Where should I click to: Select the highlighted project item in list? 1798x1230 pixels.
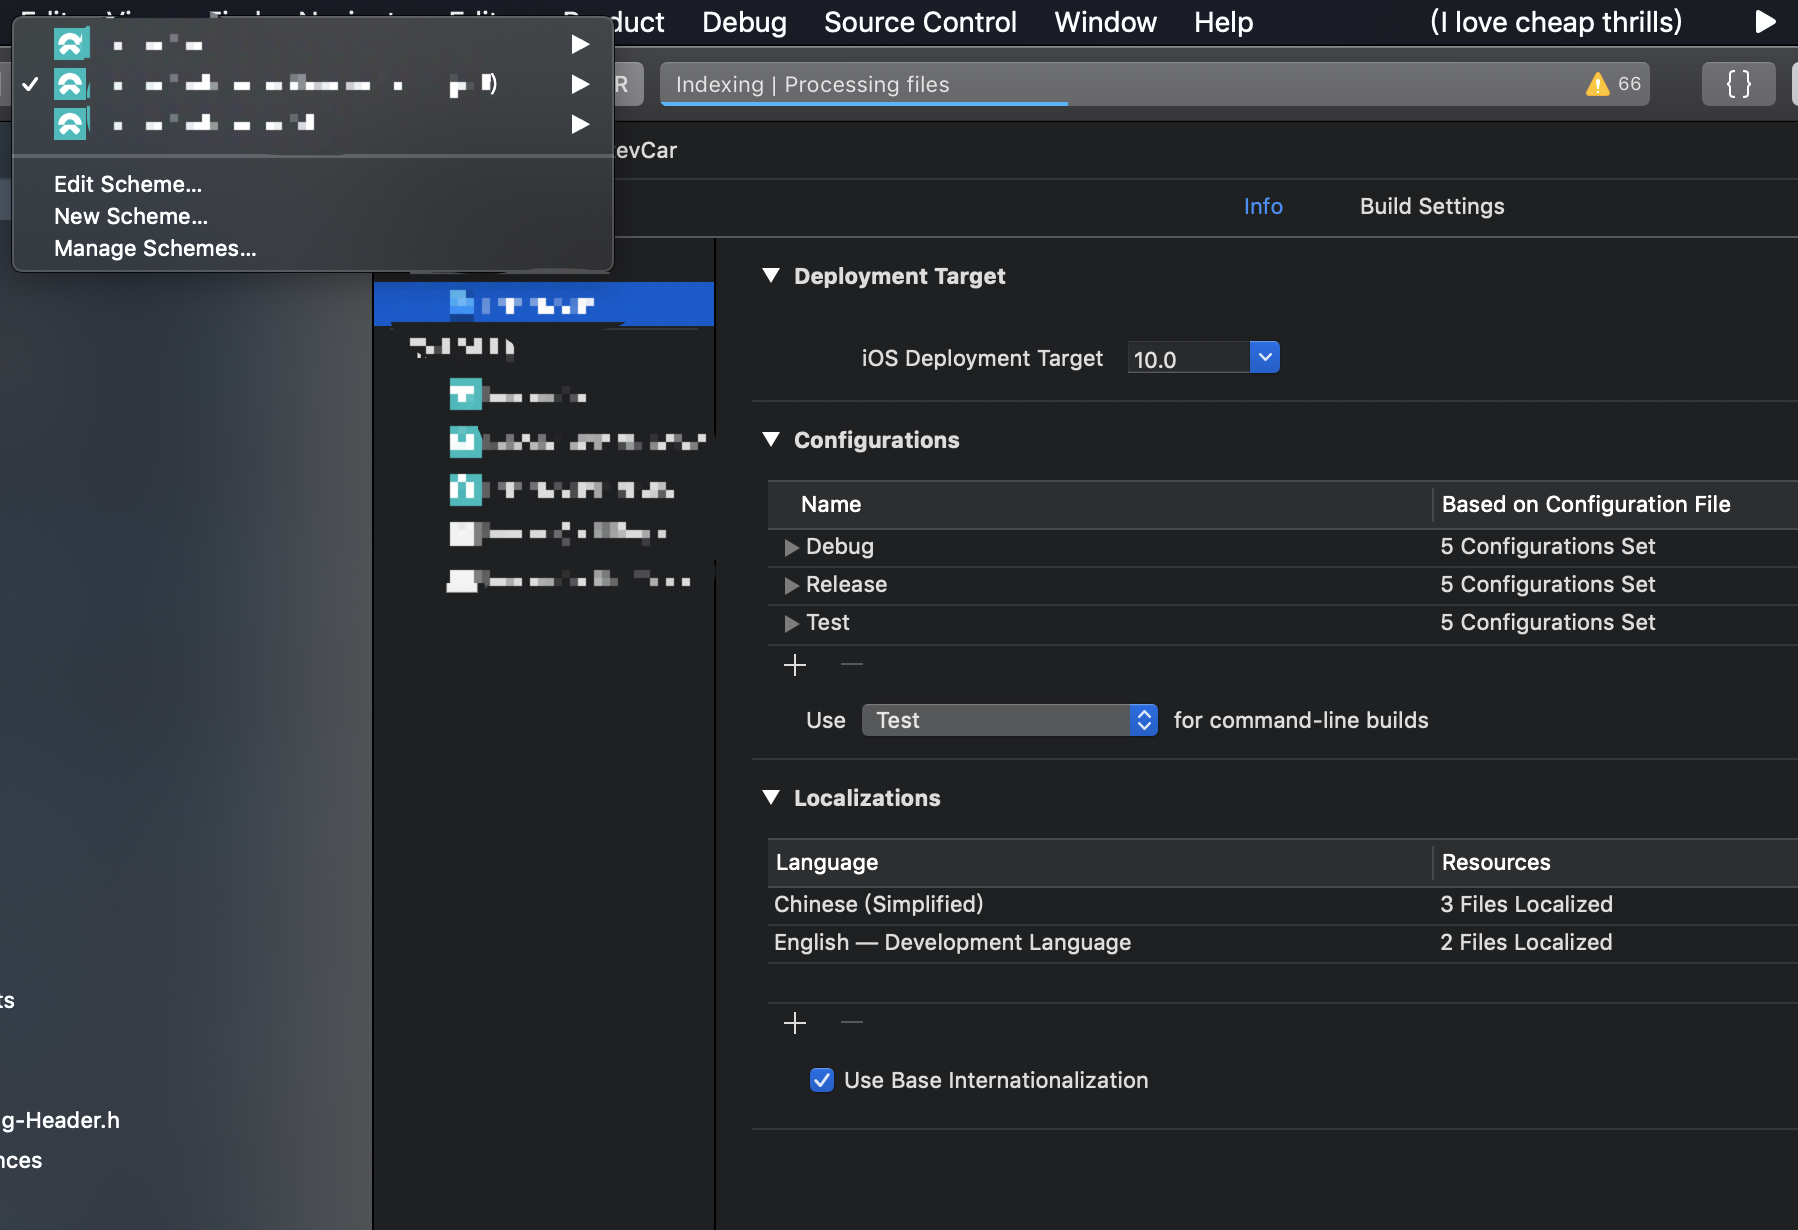point(544,304)
